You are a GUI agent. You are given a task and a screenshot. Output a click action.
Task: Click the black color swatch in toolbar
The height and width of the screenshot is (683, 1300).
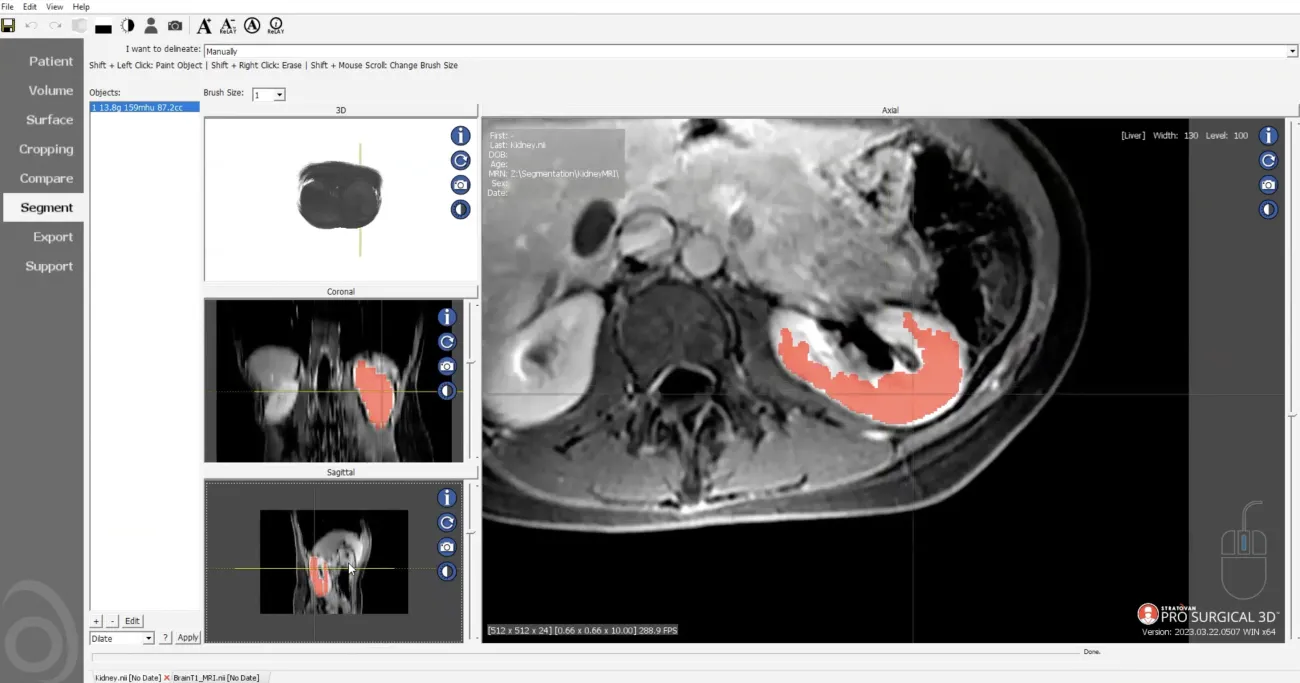click(103, 27)
